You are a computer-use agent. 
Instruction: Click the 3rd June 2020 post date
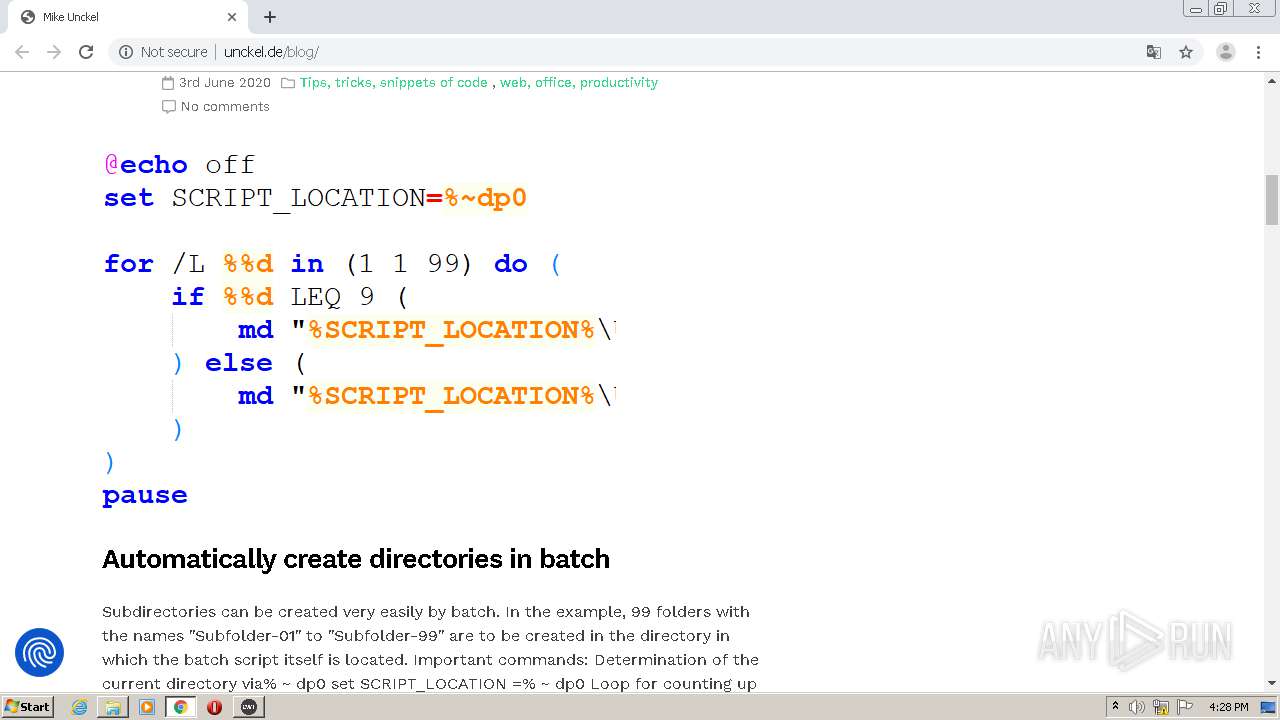[x=225, y=82]
